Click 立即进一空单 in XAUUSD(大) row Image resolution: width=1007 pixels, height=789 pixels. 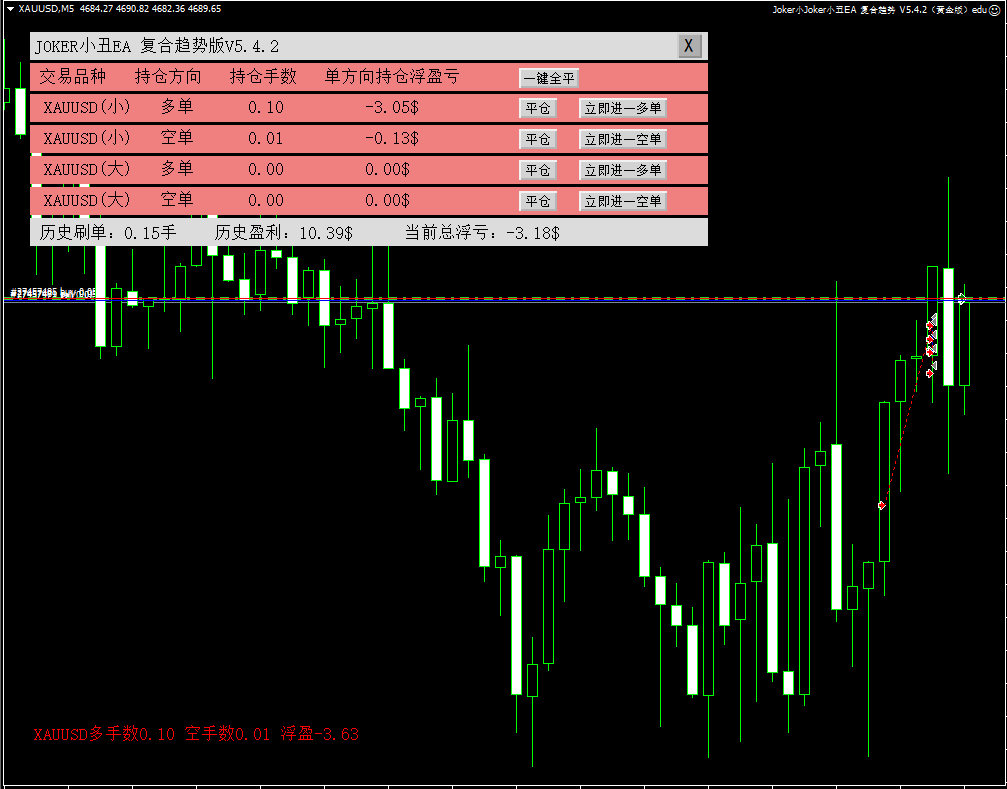pyautogui.click(x=622, y=202)
